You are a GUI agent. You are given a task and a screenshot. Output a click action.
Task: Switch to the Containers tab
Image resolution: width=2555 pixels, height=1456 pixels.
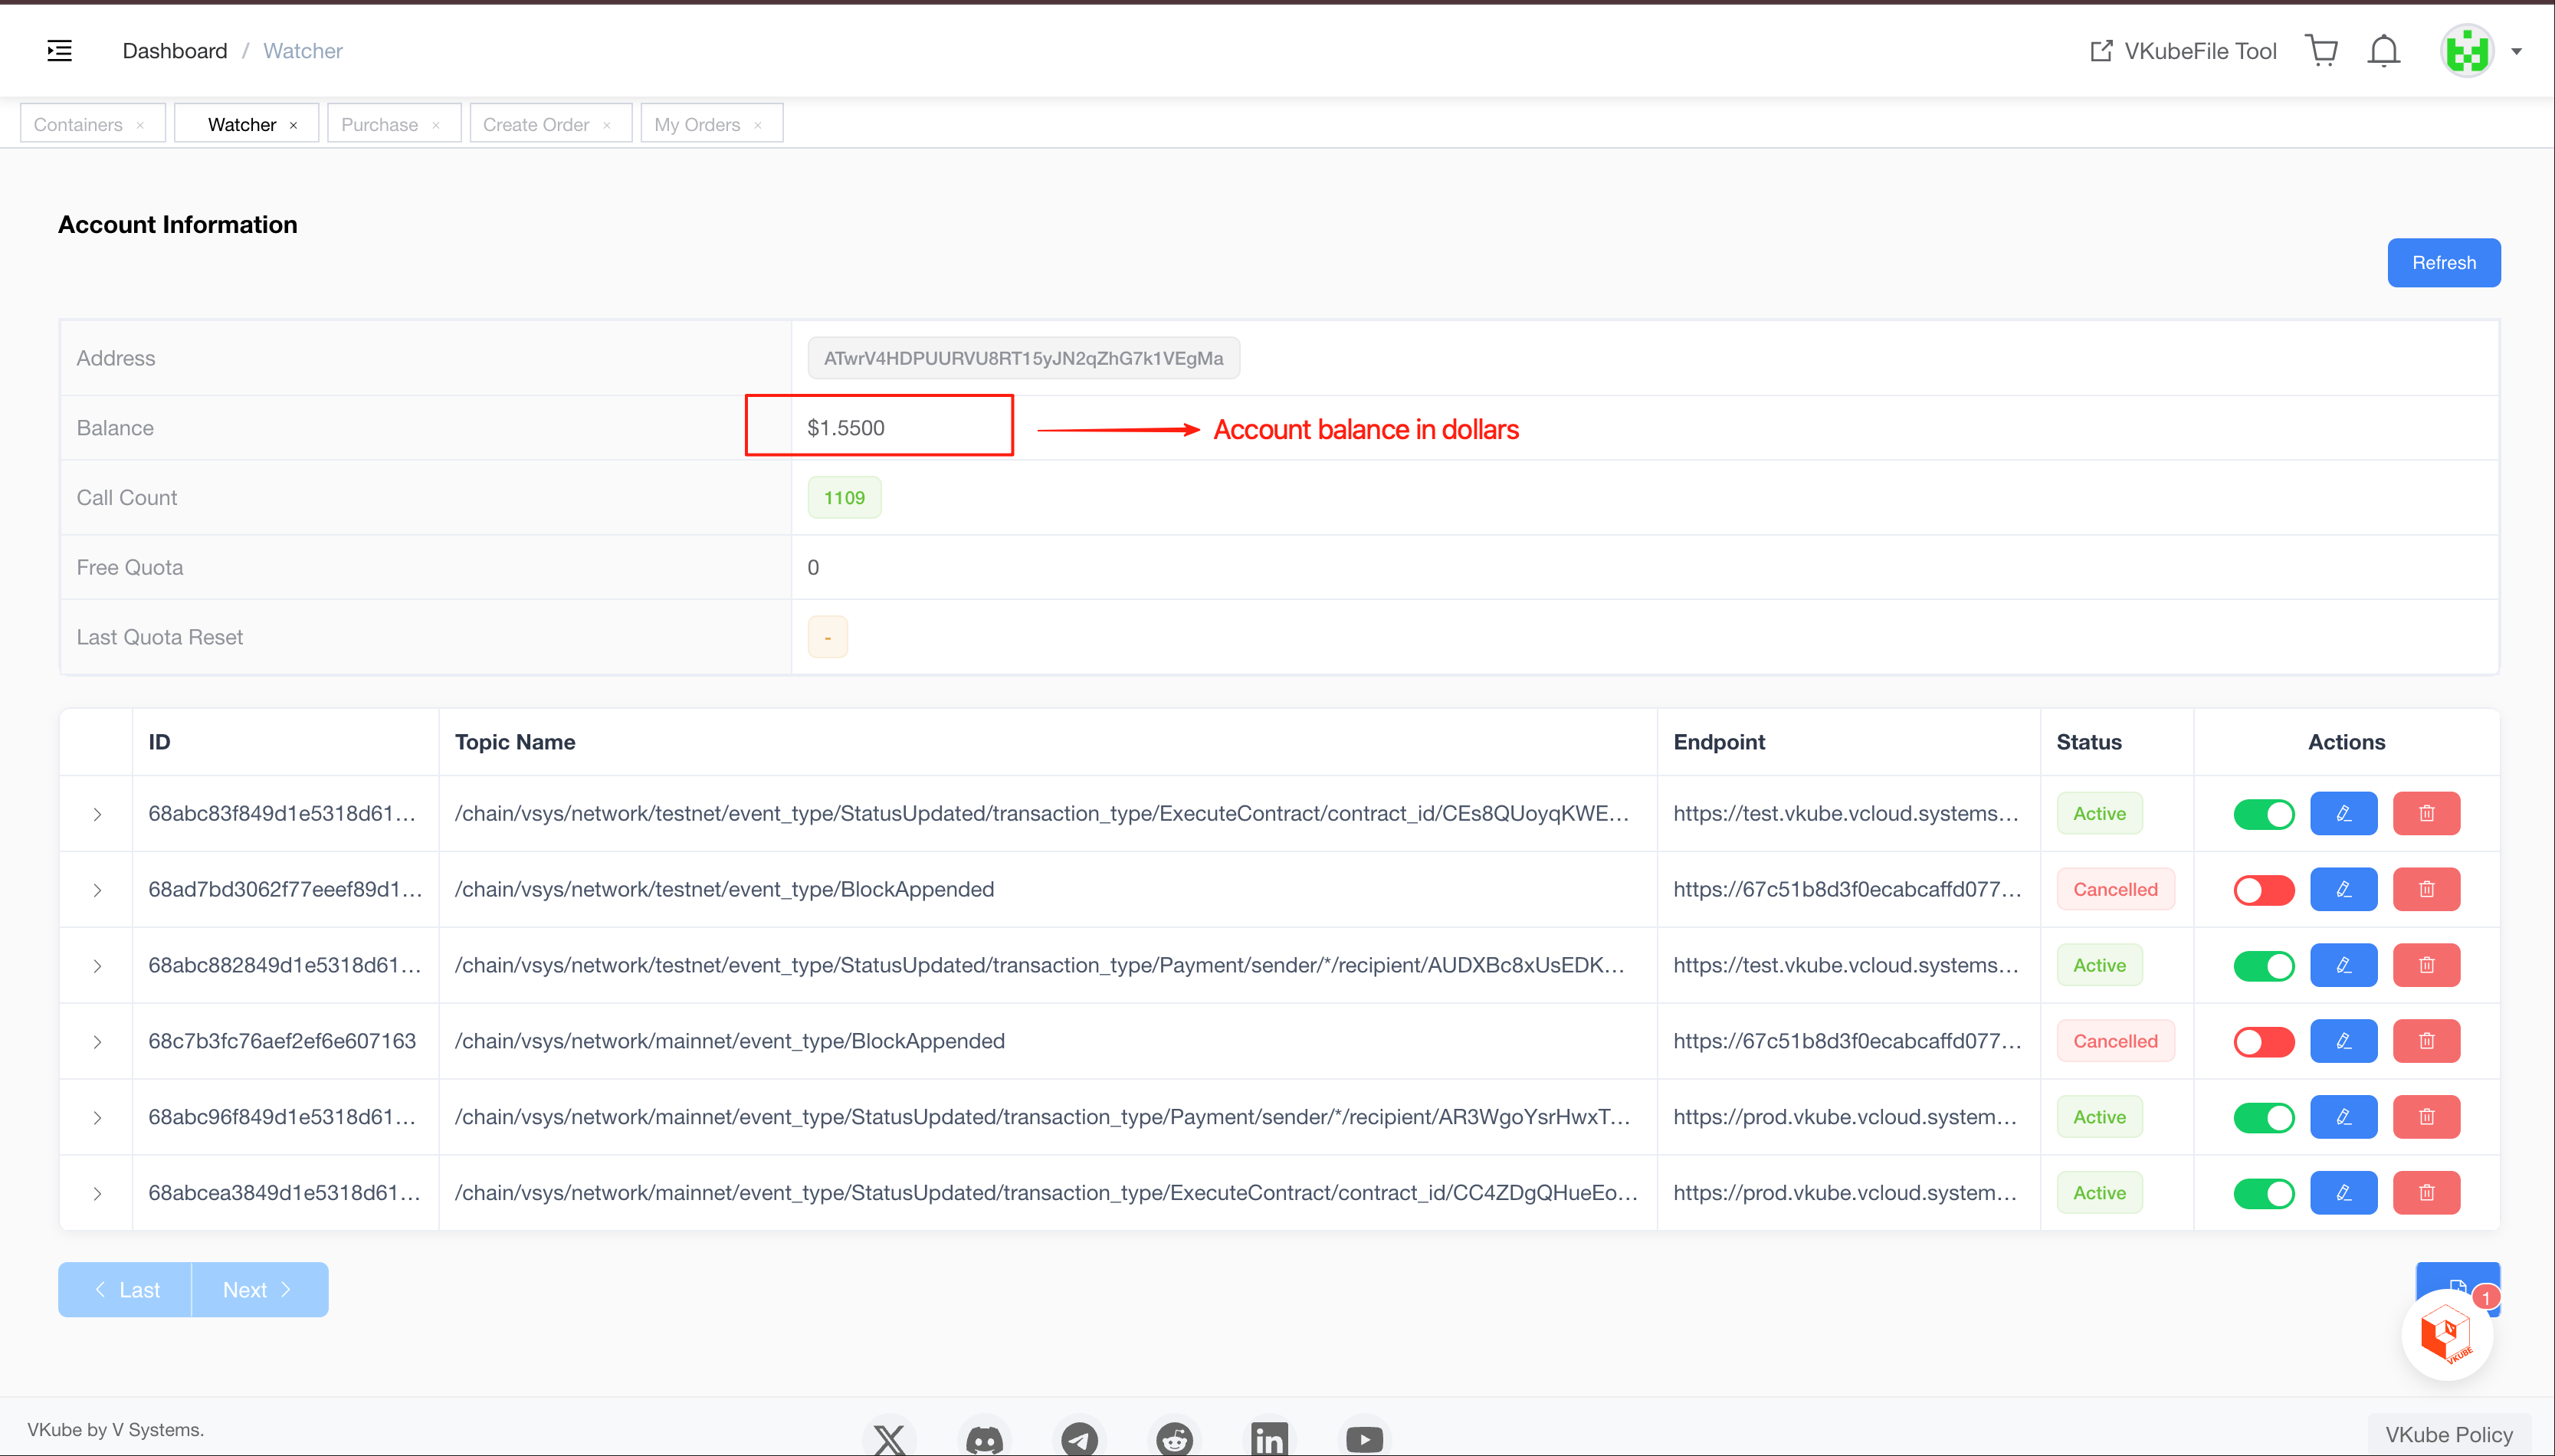point(78,124)
